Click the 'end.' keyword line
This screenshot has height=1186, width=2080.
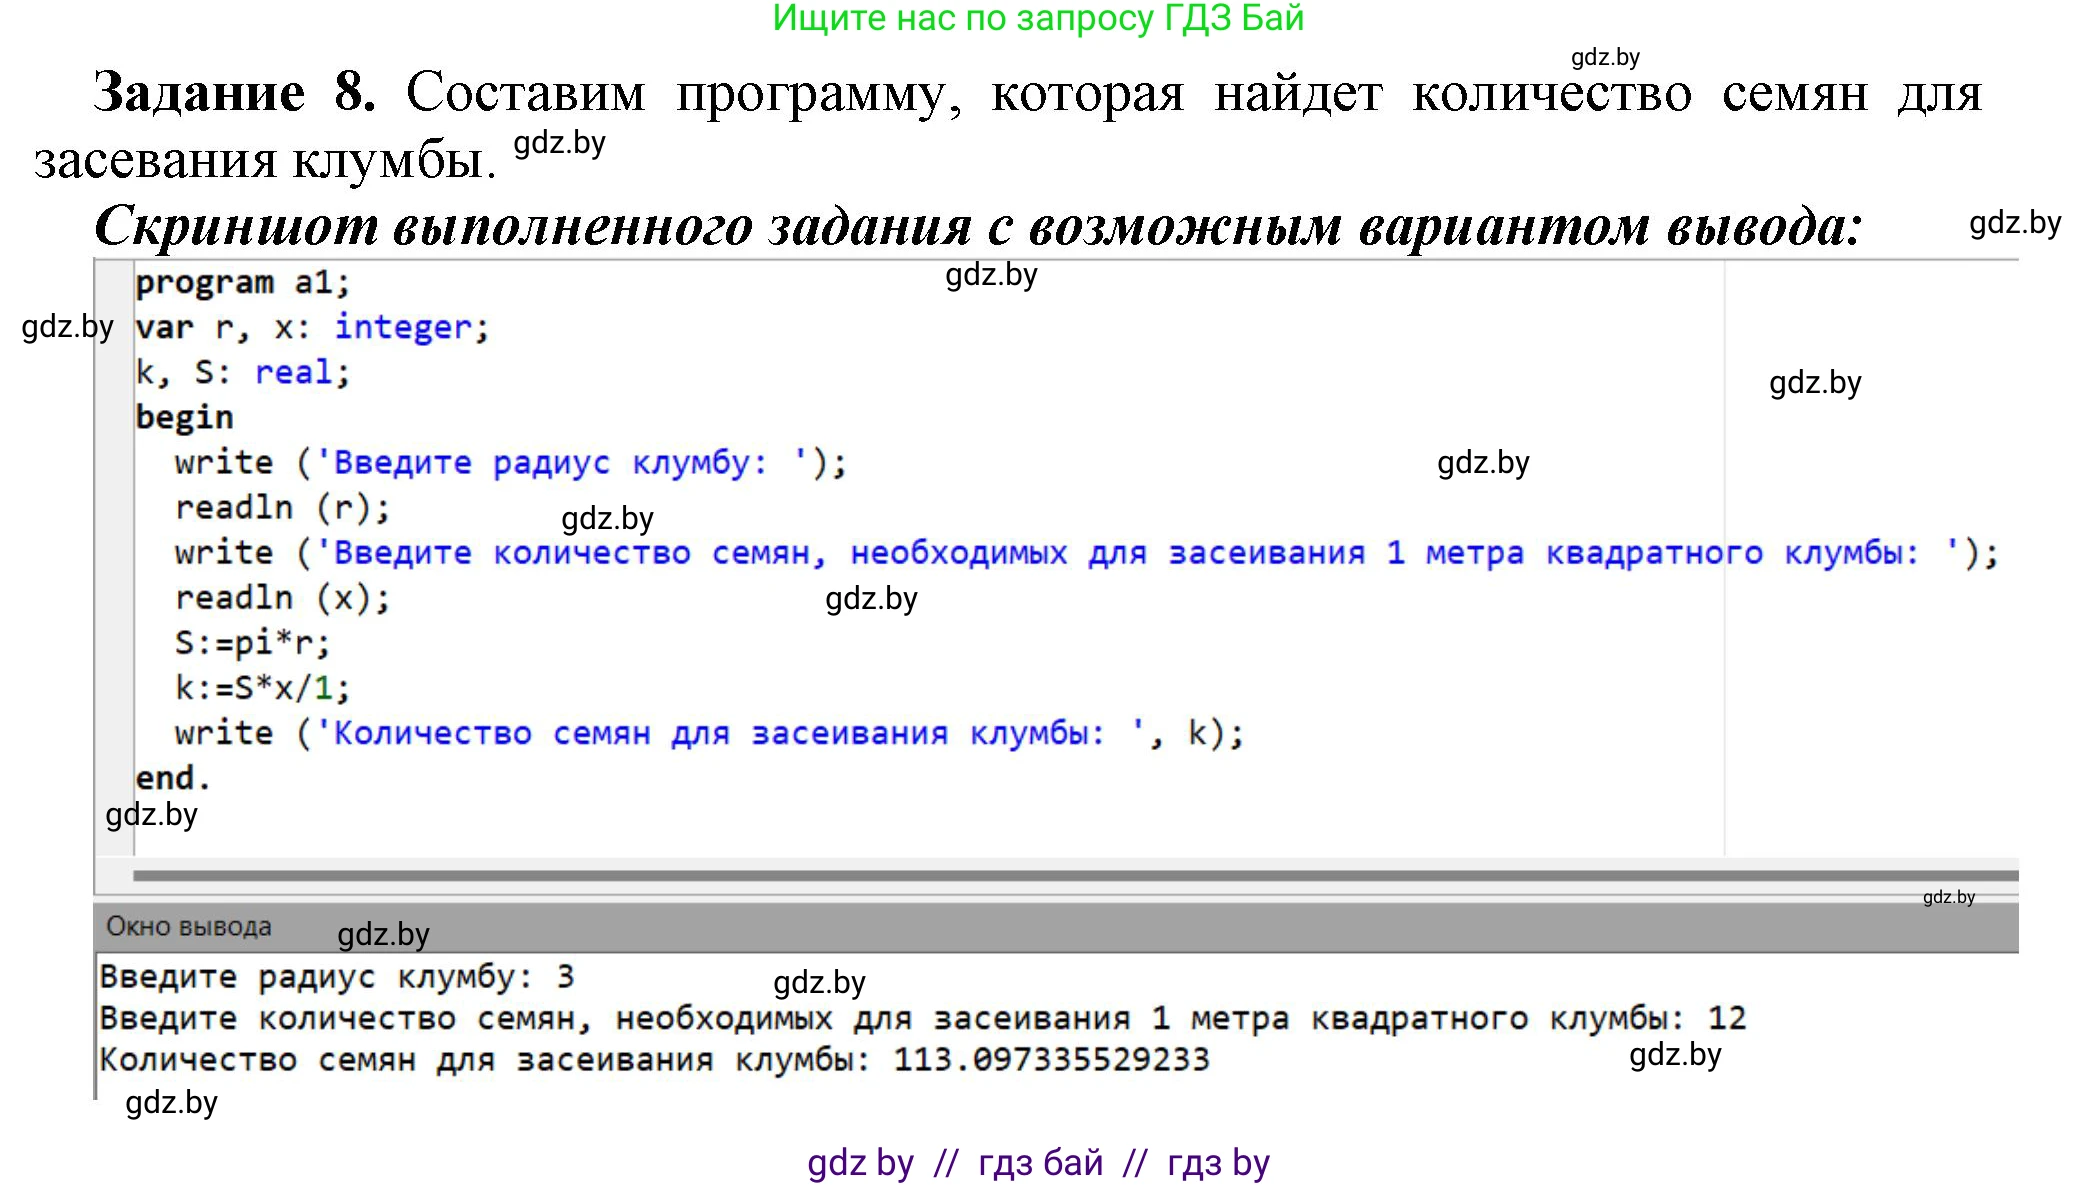[x=172, y=778]
